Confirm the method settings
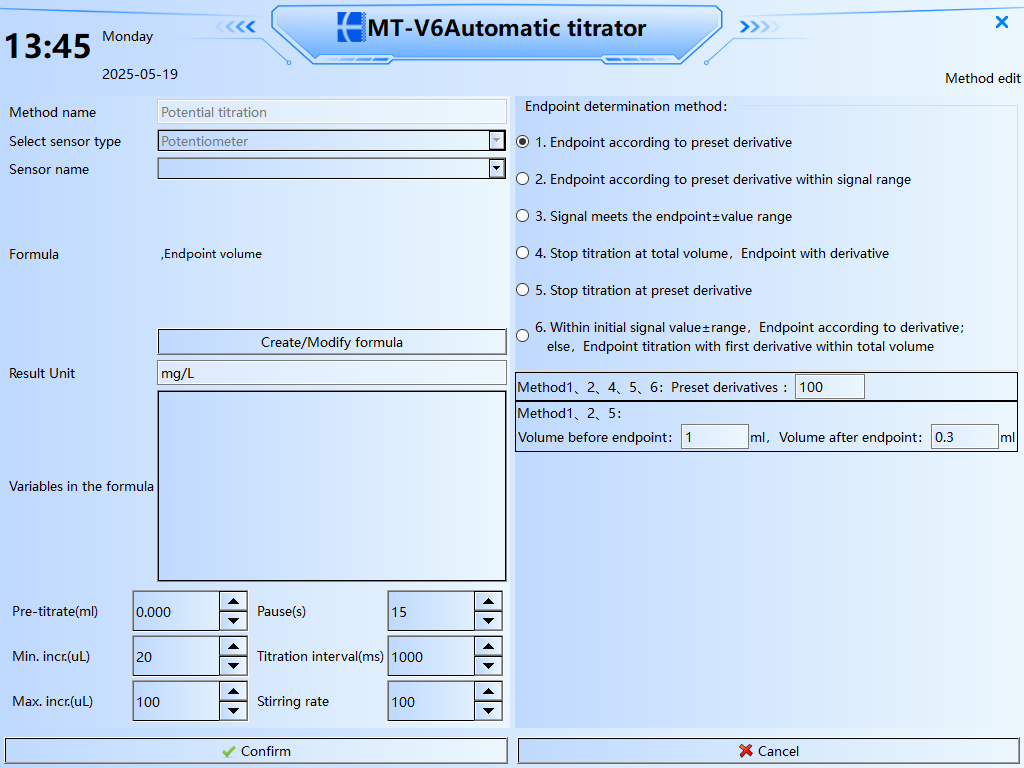This screenshot has height=768, width=1024. pyautogui.click(x=256, y=751)
